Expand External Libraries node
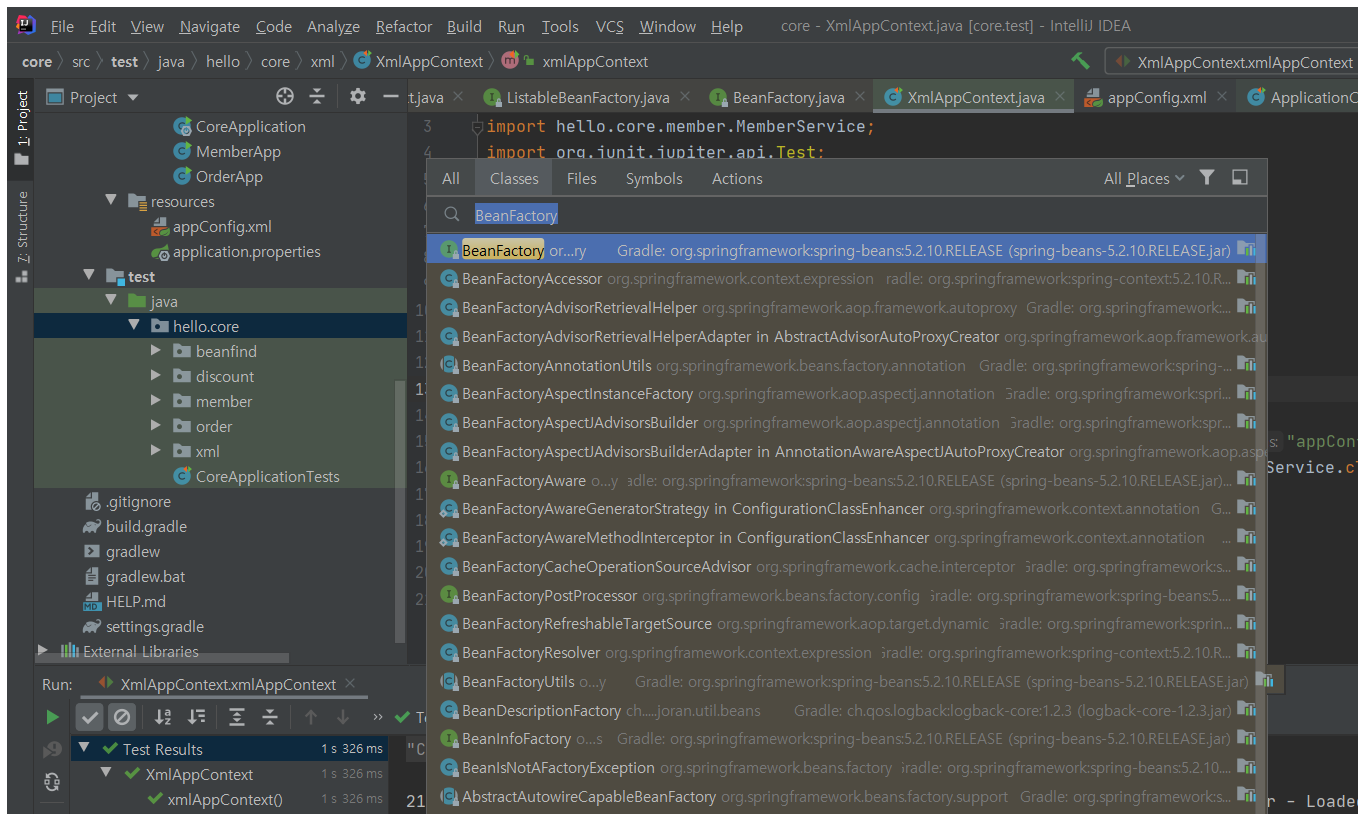Viewport: 1358px width, 814px height. click(x=43, y=650)
